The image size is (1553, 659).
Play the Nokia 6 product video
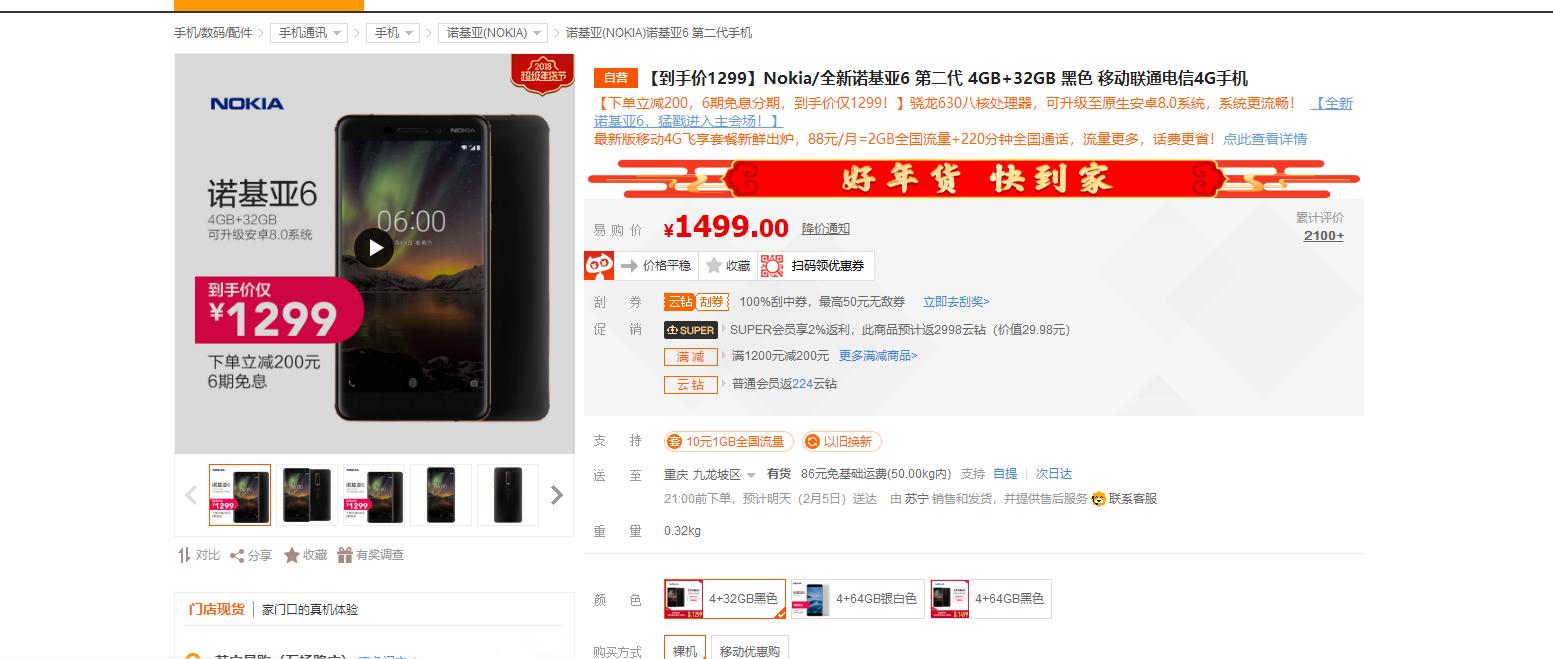pos(375,247)
